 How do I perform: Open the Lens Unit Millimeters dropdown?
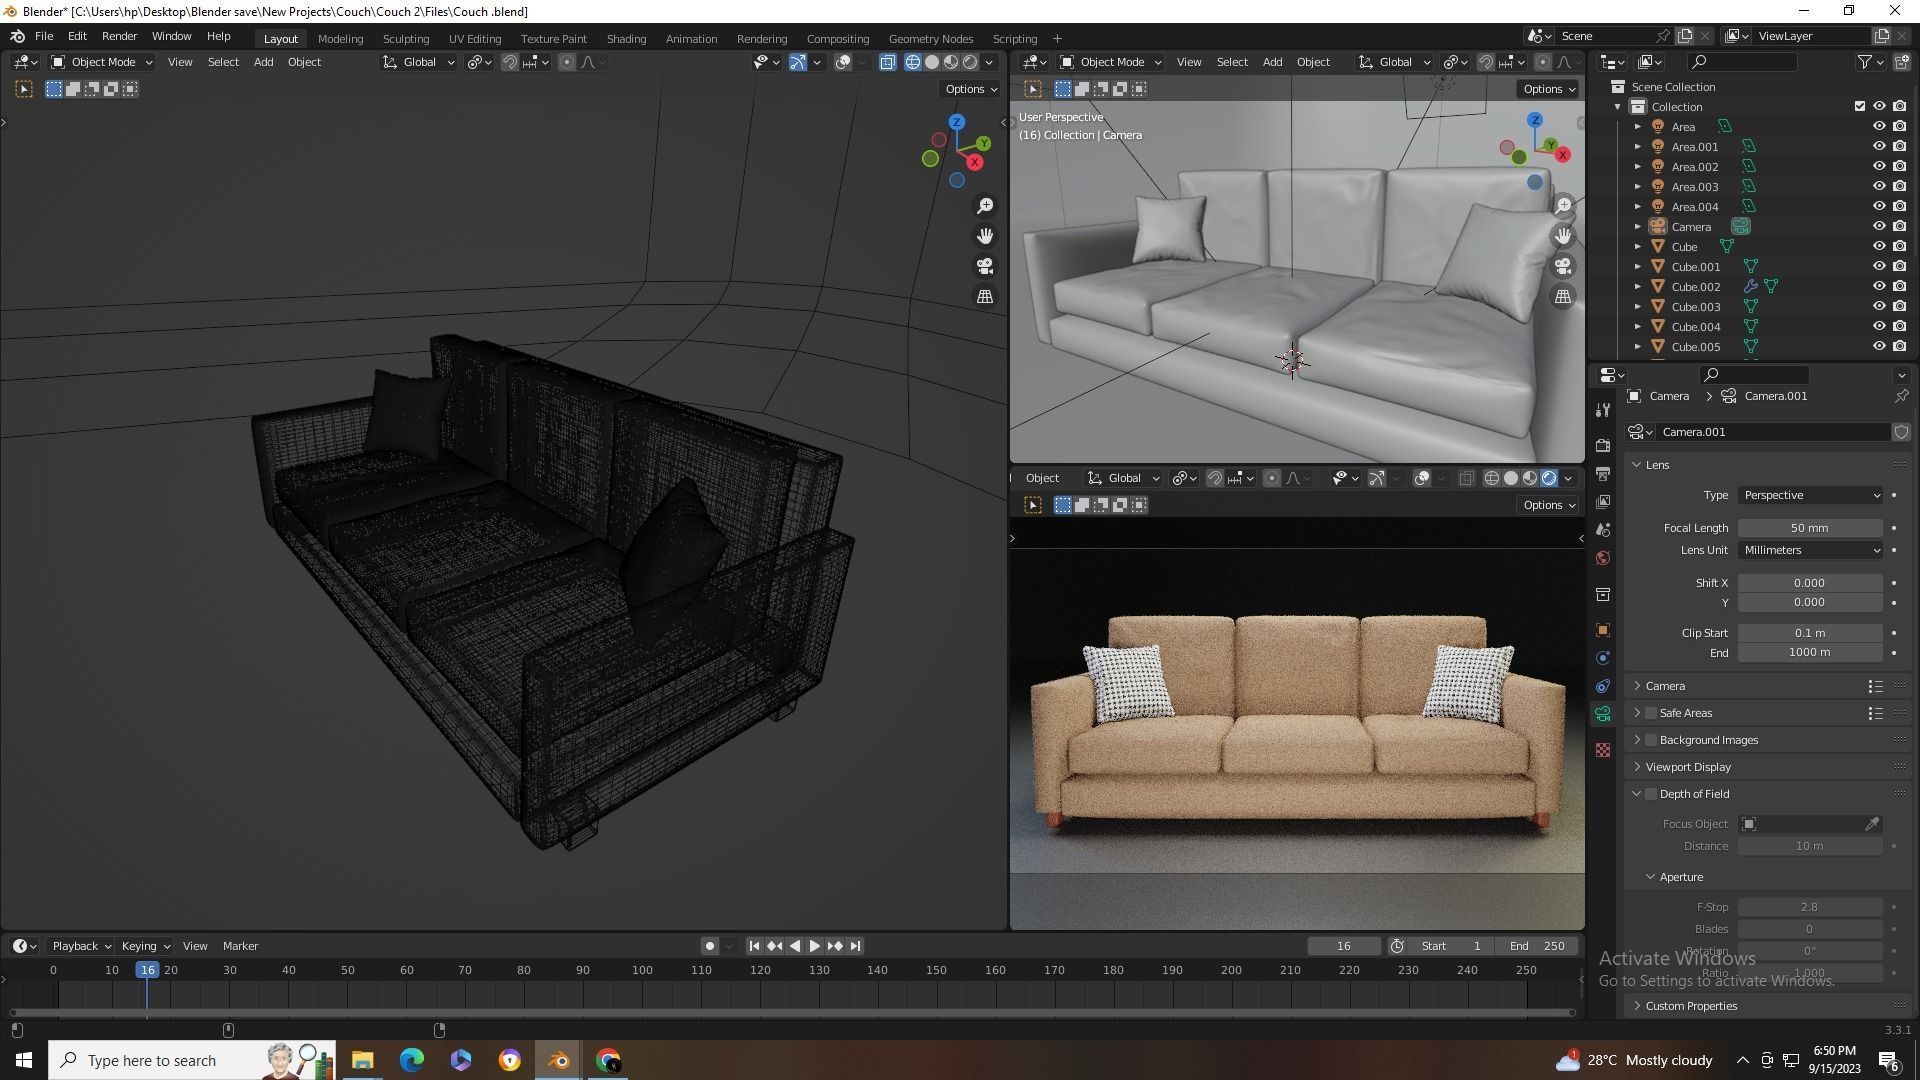pyautogui.click(x=1810, y=550)
